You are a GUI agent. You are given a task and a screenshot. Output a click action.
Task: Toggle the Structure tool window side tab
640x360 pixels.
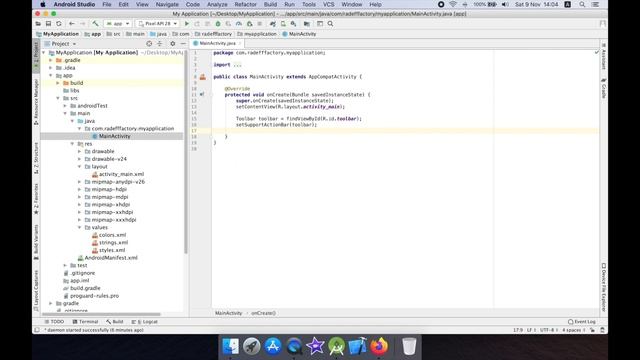coord(36,158)
